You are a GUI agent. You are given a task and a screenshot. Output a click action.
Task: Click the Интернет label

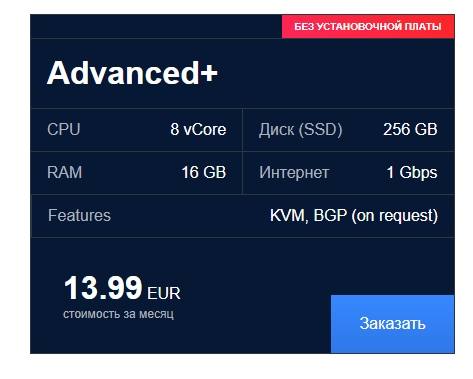294,173
